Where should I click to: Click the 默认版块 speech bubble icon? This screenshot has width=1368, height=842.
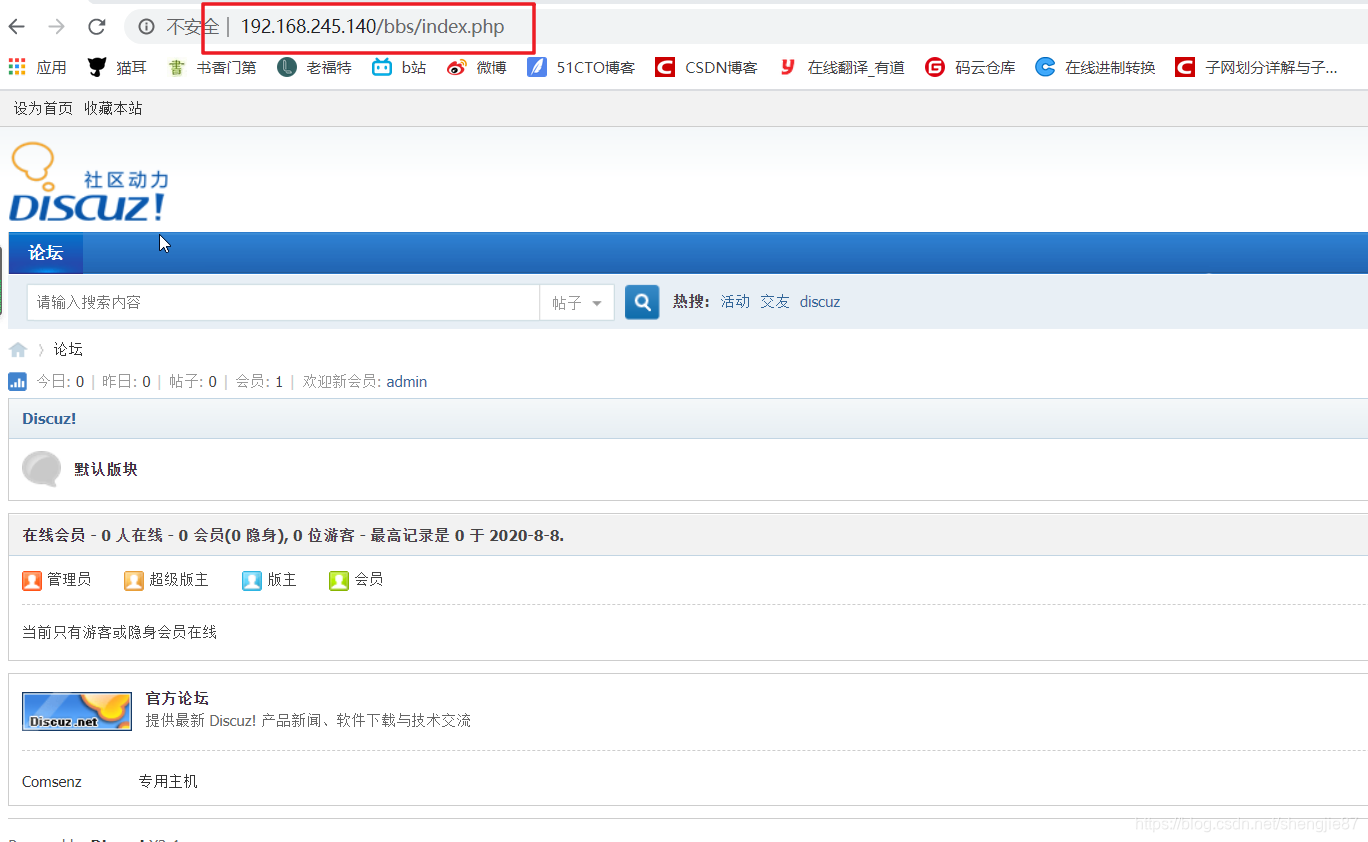(x=41, y=468)
